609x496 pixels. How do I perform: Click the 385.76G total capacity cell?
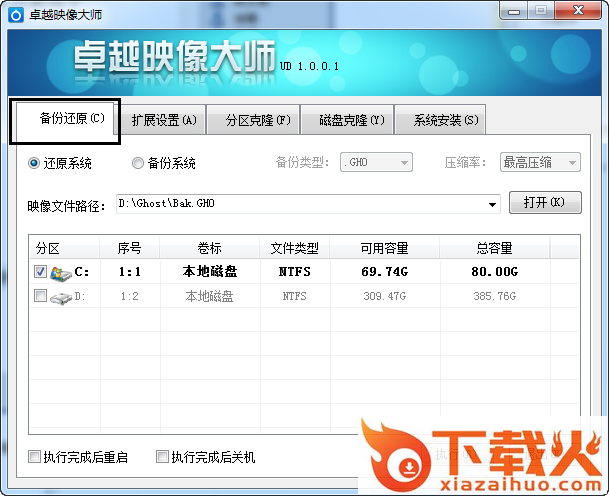click(494, 296)
